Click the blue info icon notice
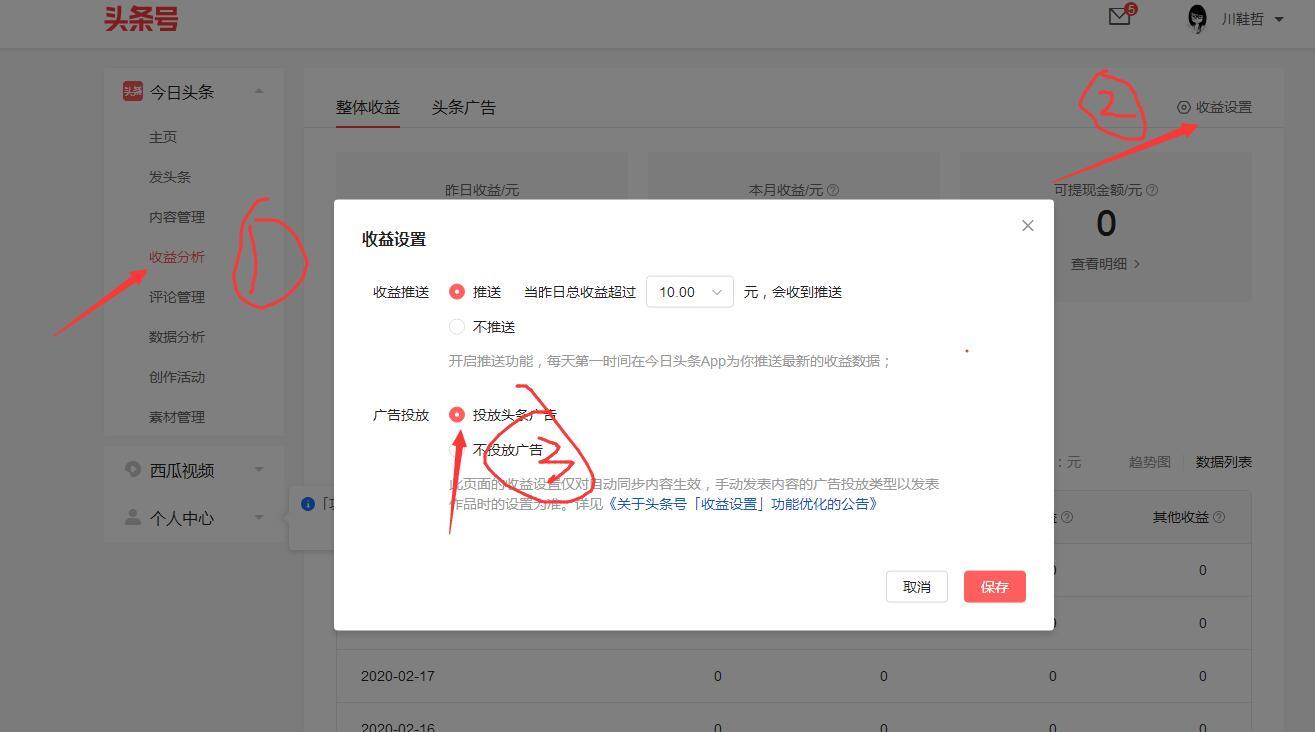 pos(308,504)
